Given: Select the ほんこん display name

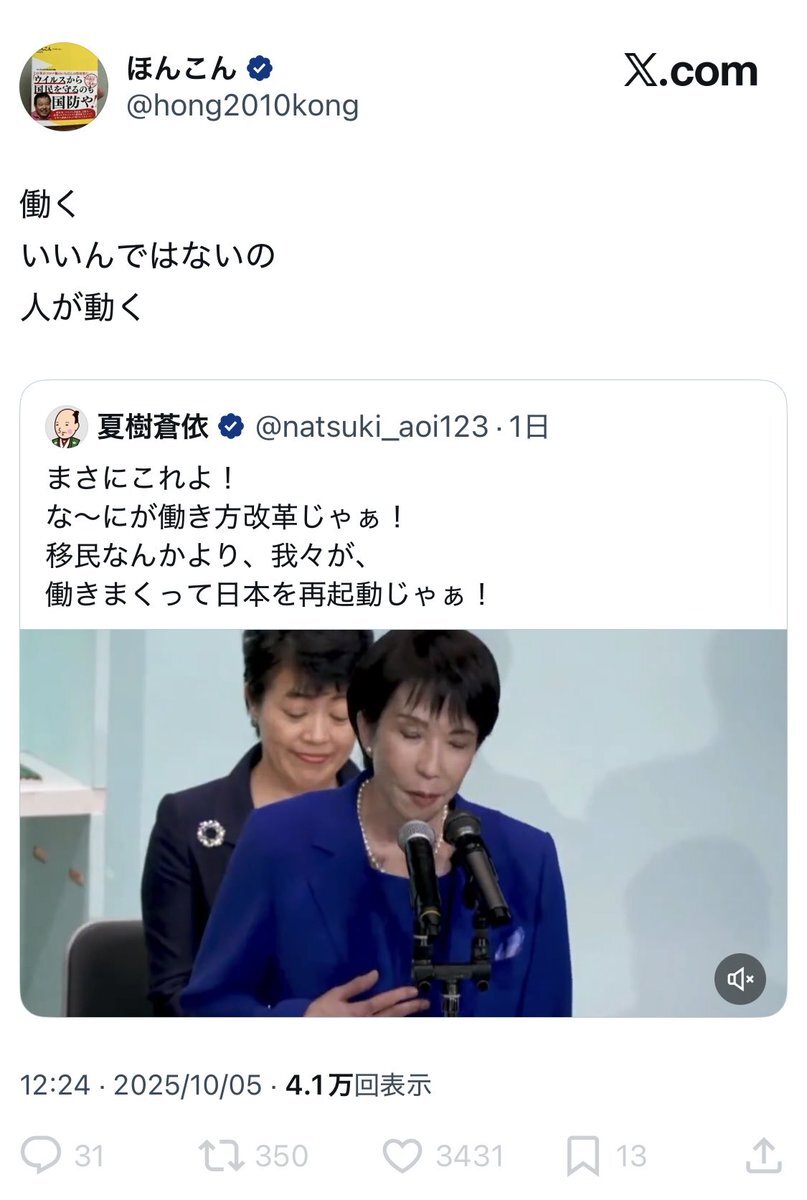Looking at the screenshot, I should pyautogui.click(x=182, y=69).
